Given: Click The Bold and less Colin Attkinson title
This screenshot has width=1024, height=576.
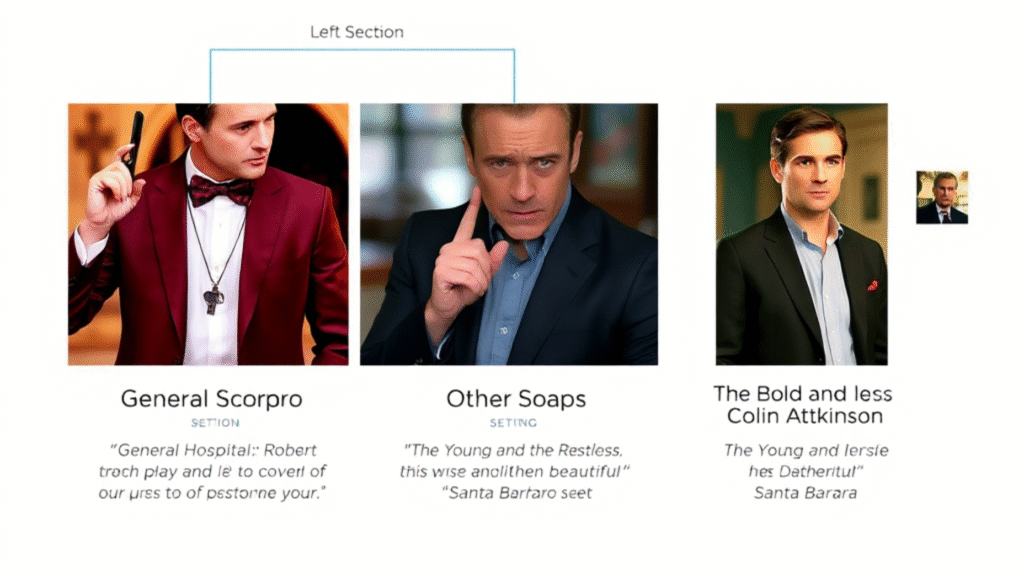Looking at the screenshot, I should pos(803,405).
